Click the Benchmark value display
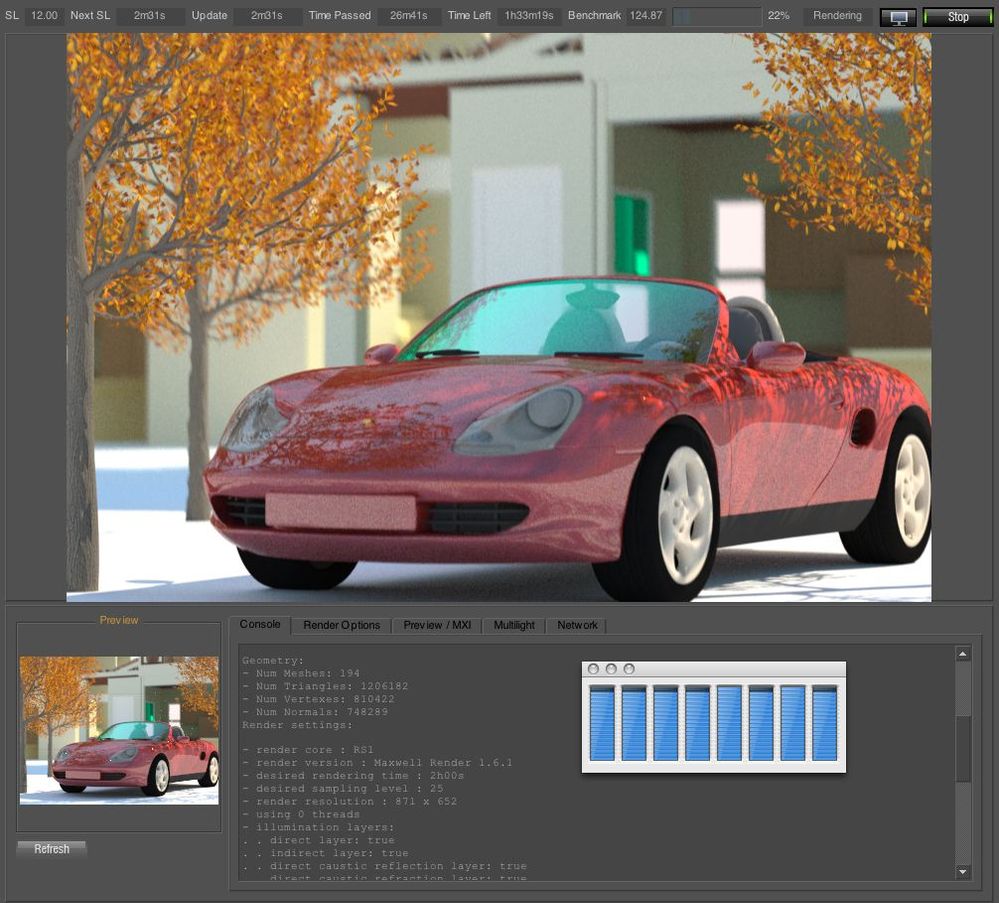The height and width of the screenshot is (903, 999). [644, 16]
